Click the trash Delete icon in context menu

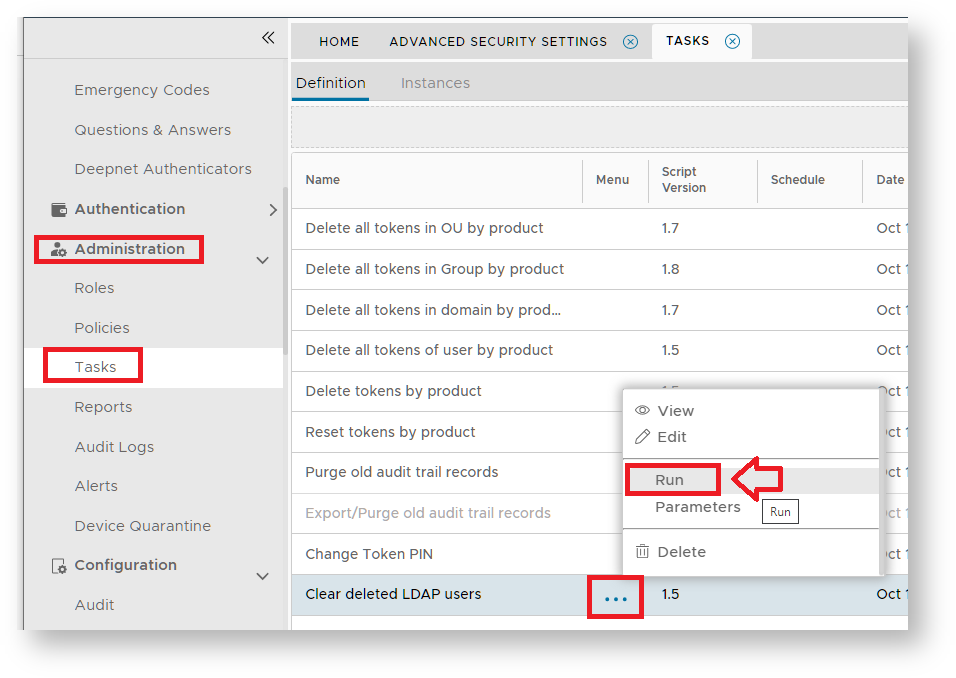pyautogui.click(x=642, y=552)
